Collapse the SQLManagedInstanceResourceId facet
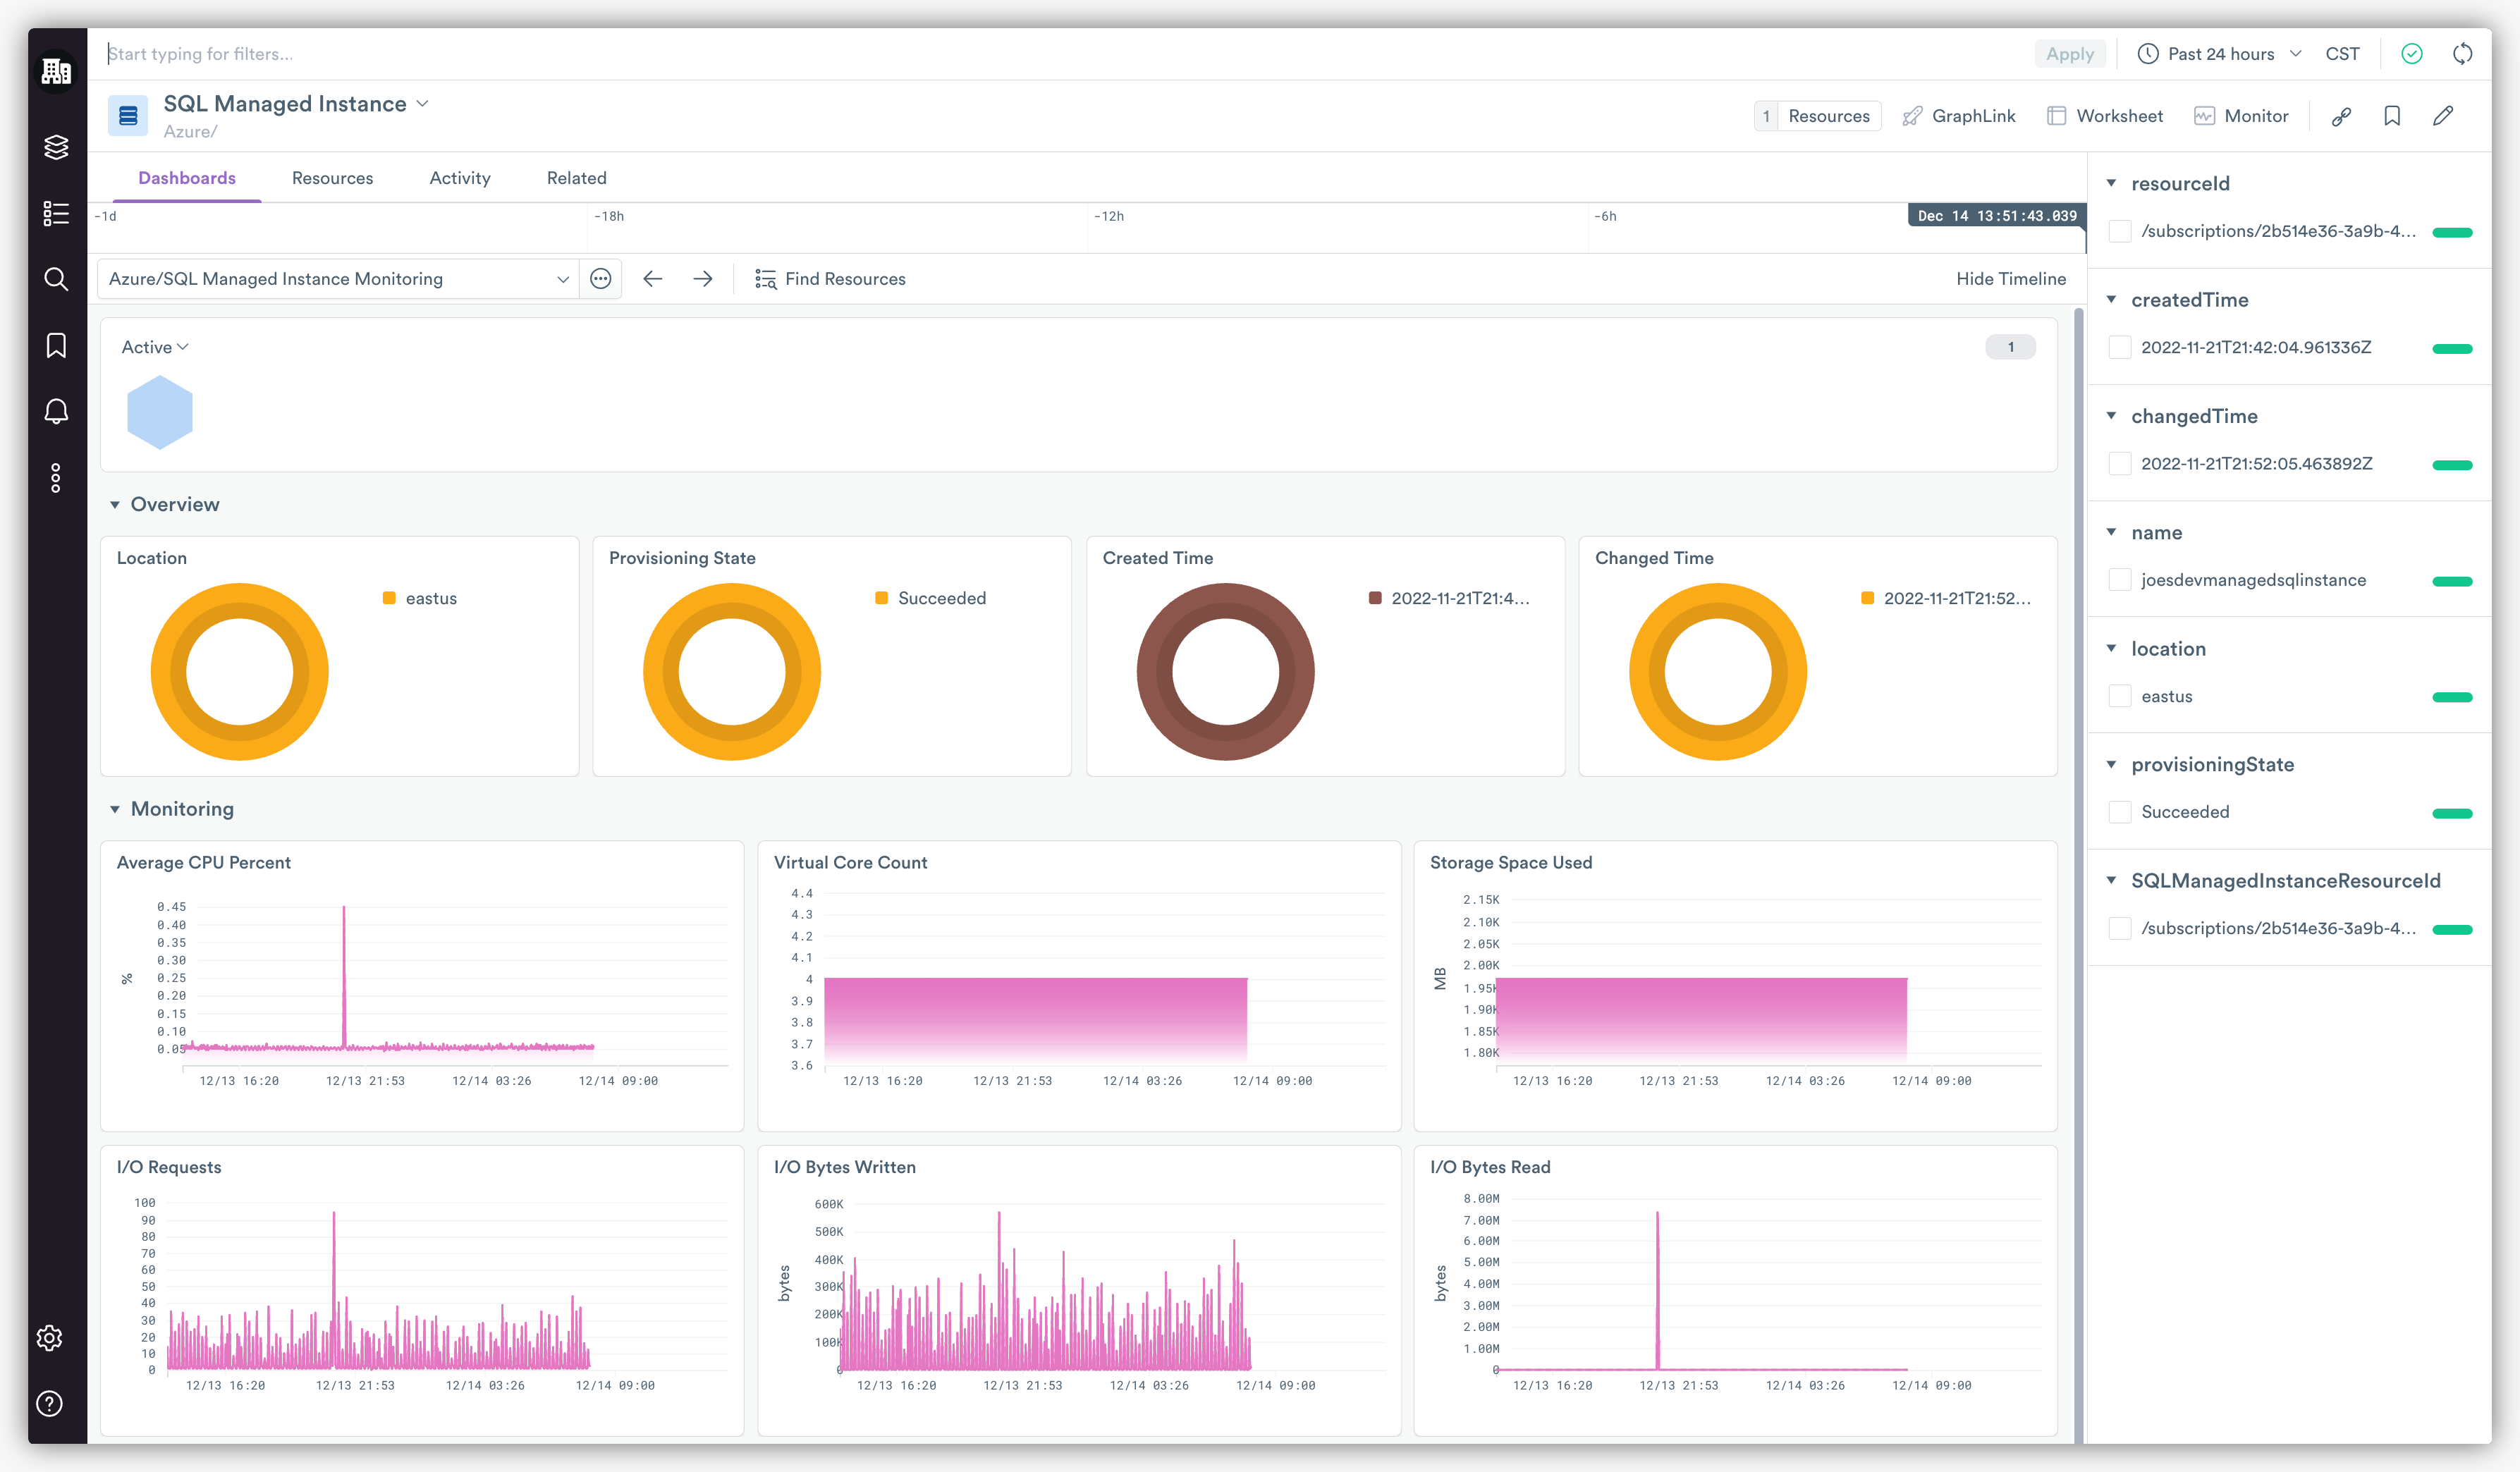 [x=2111, y=881]
